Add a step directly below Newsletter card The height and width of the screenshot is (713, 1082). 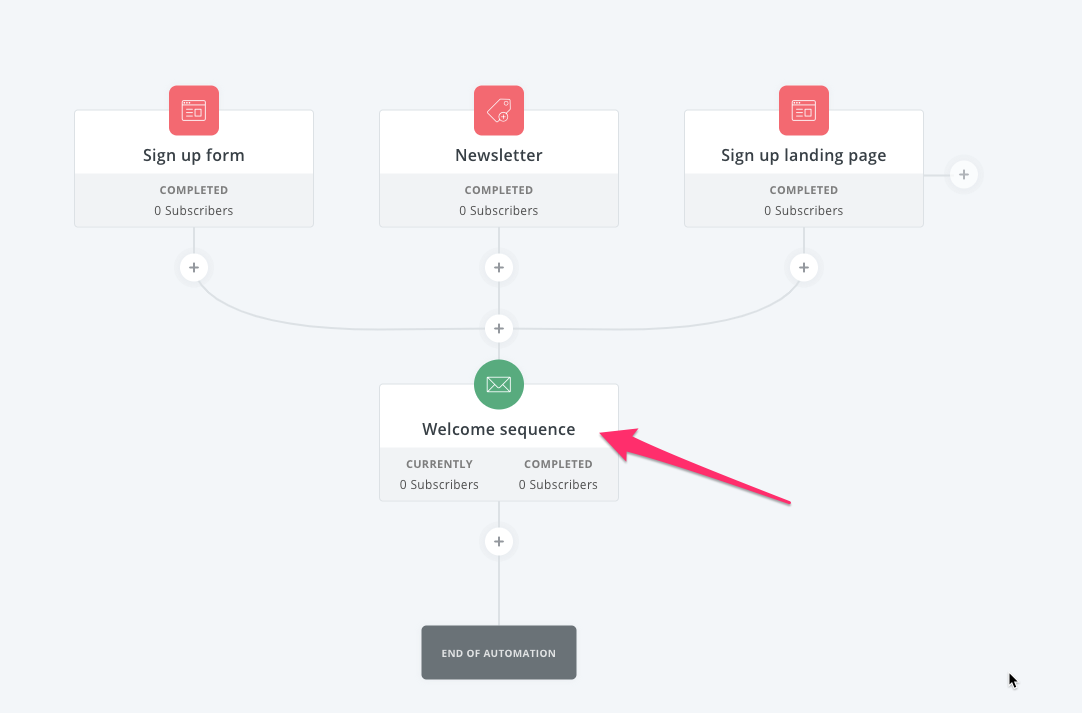point(499,267)
